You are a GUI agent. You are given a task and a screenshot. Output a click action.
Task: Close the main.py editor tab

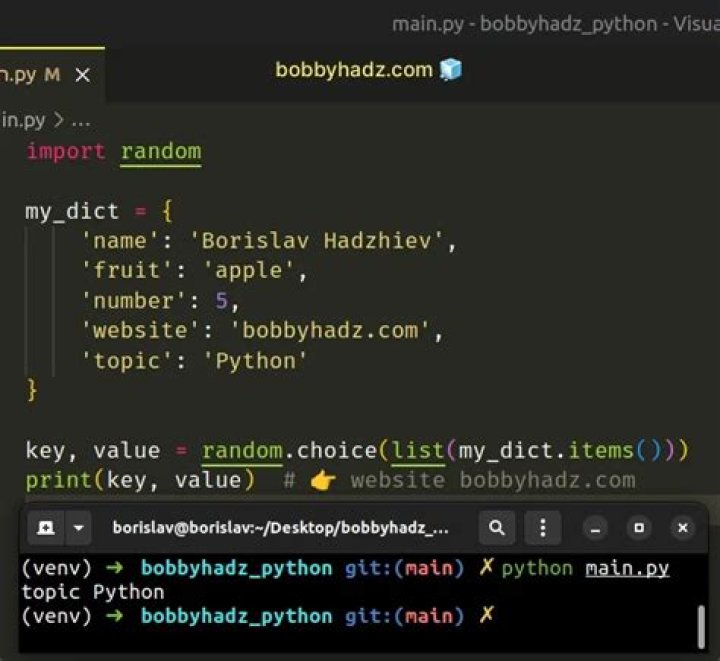tap(82, 75)
